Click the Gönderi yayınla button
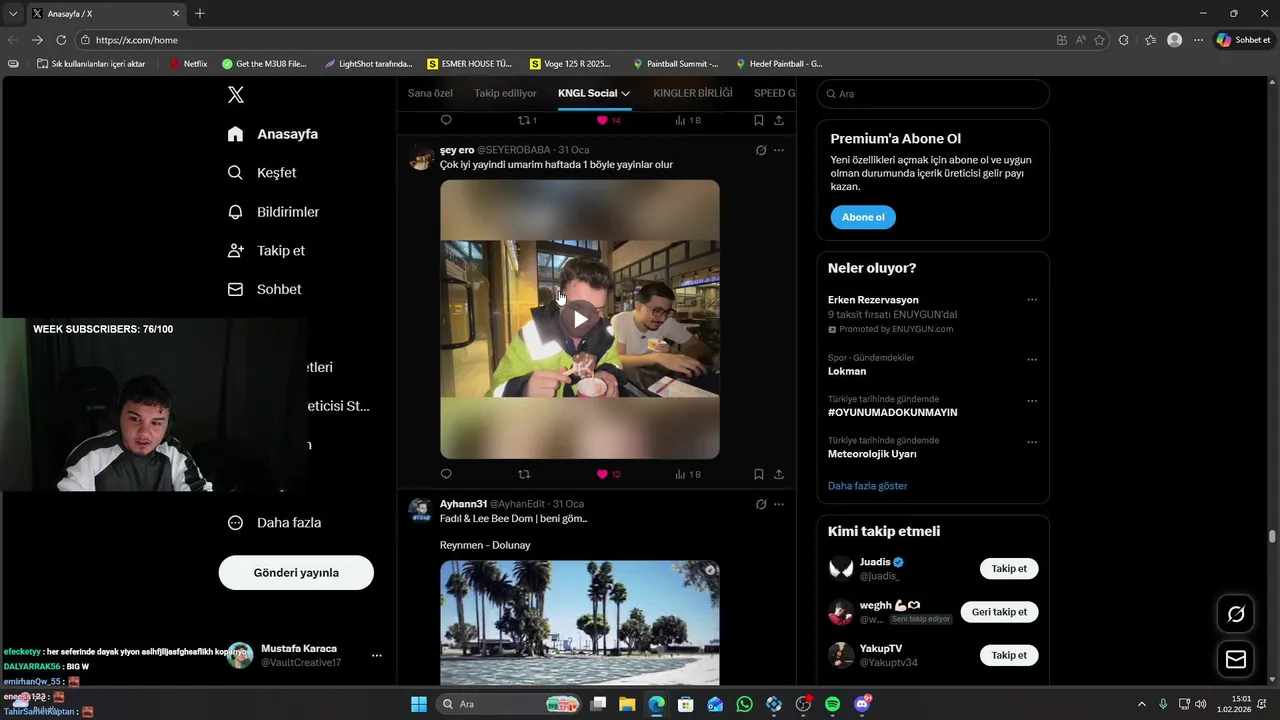The height and width of the screenshot is (720, 1280). click(296, 573)
